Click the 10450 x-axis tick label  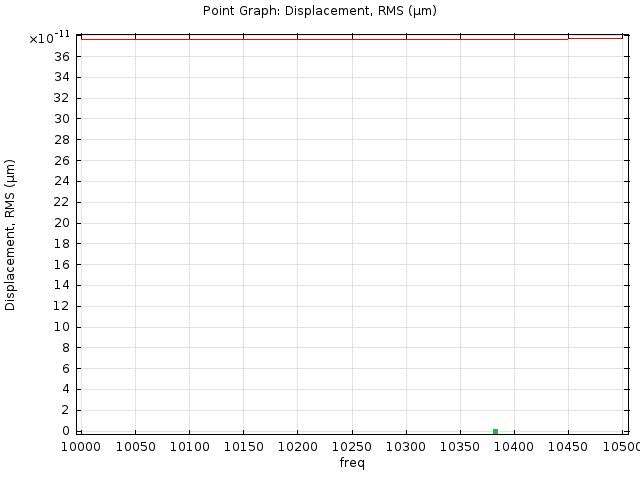(568, 446)
